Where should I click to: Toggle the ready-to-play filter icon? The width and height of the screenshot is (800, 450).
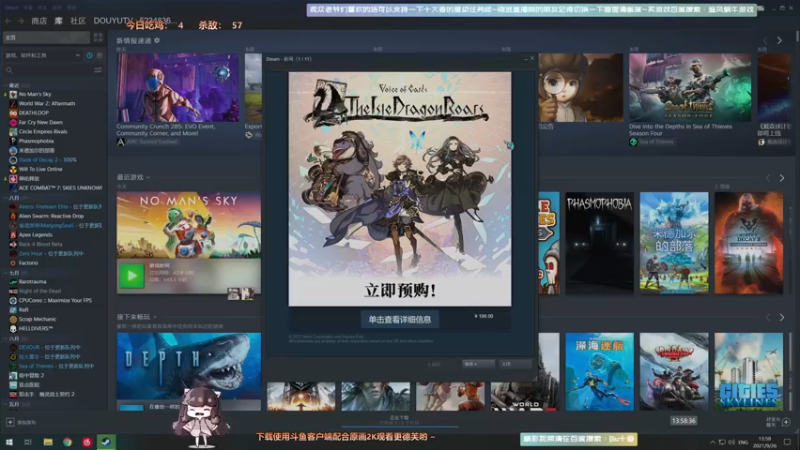coord(99,55)
